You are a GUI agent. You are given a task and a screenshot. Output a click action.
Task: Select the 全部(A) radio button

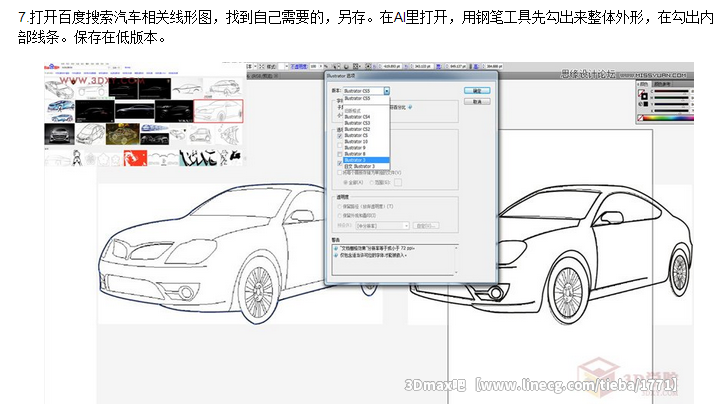[x=345, y=182]
